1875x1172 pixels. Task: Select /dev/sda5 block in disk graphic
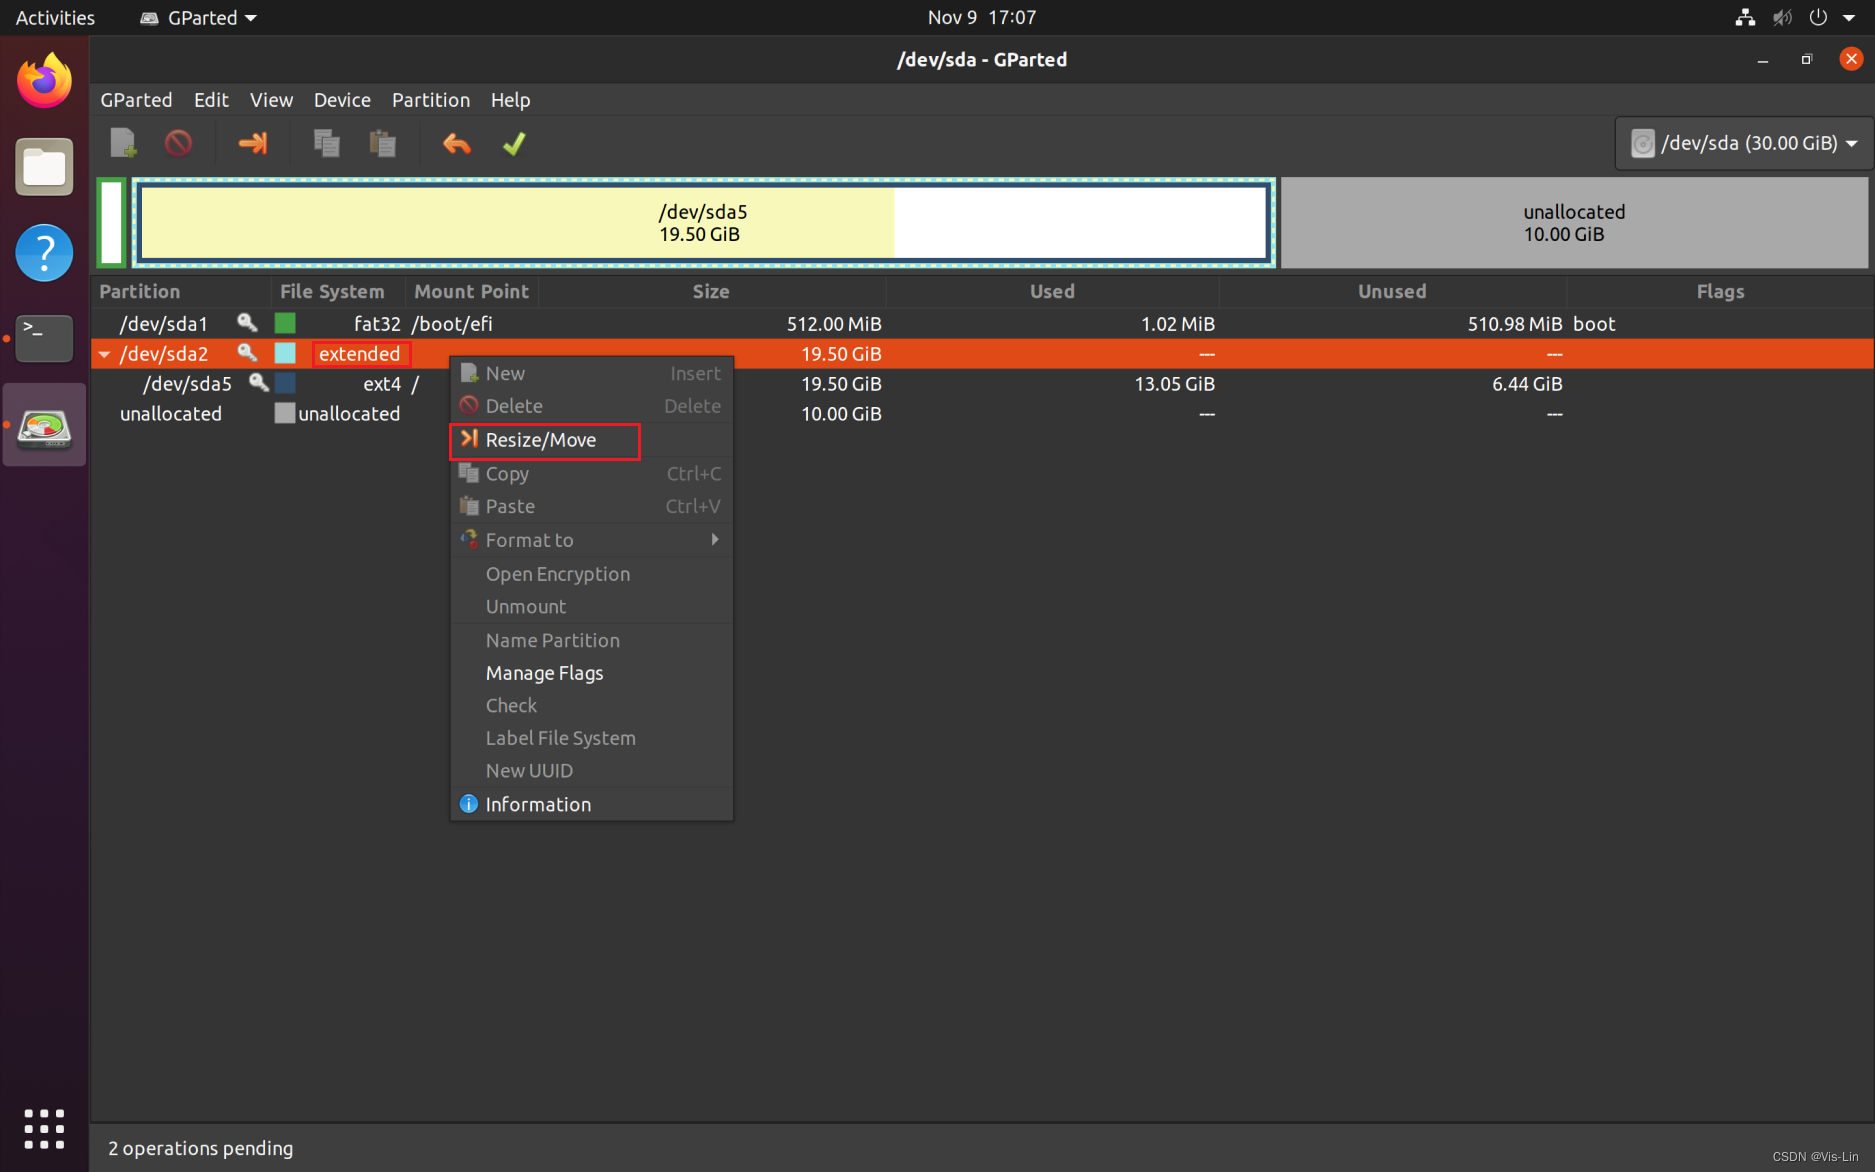pyautogui.click(x=704, y=223)
